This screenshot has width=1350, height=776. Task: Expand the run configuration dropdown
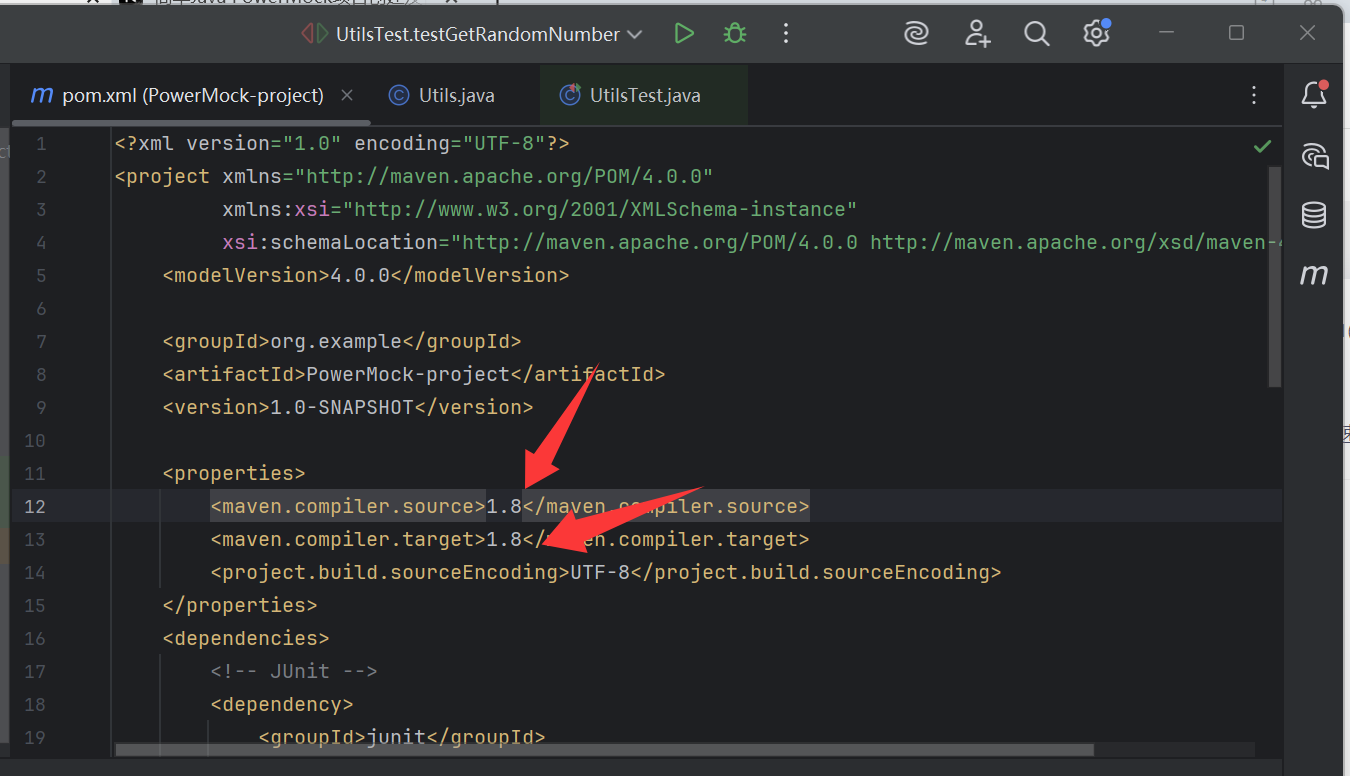pos(635,33)
